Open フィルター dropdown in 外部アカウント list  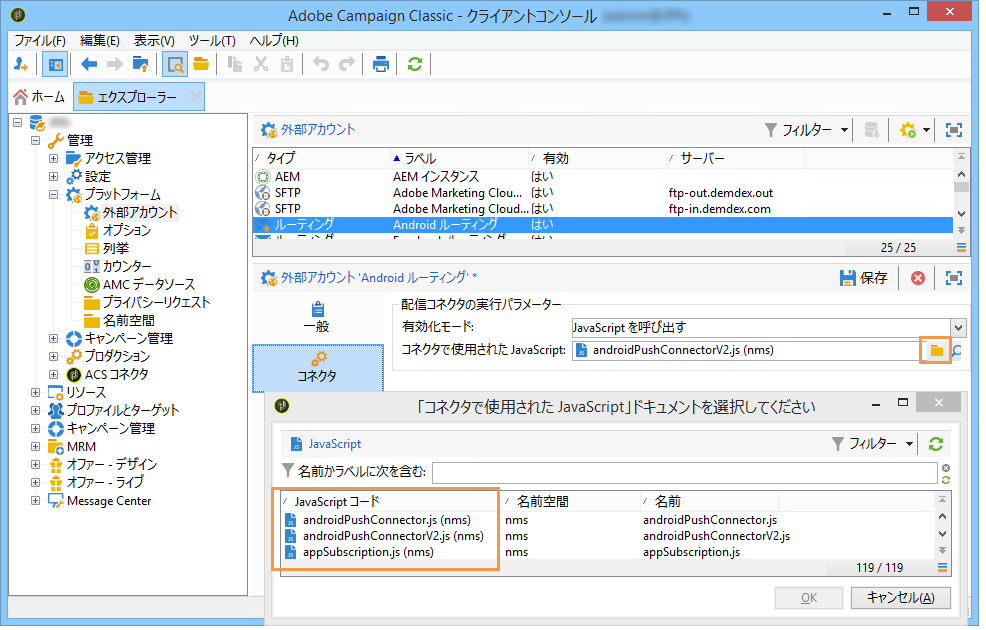(x=806, y=130)
